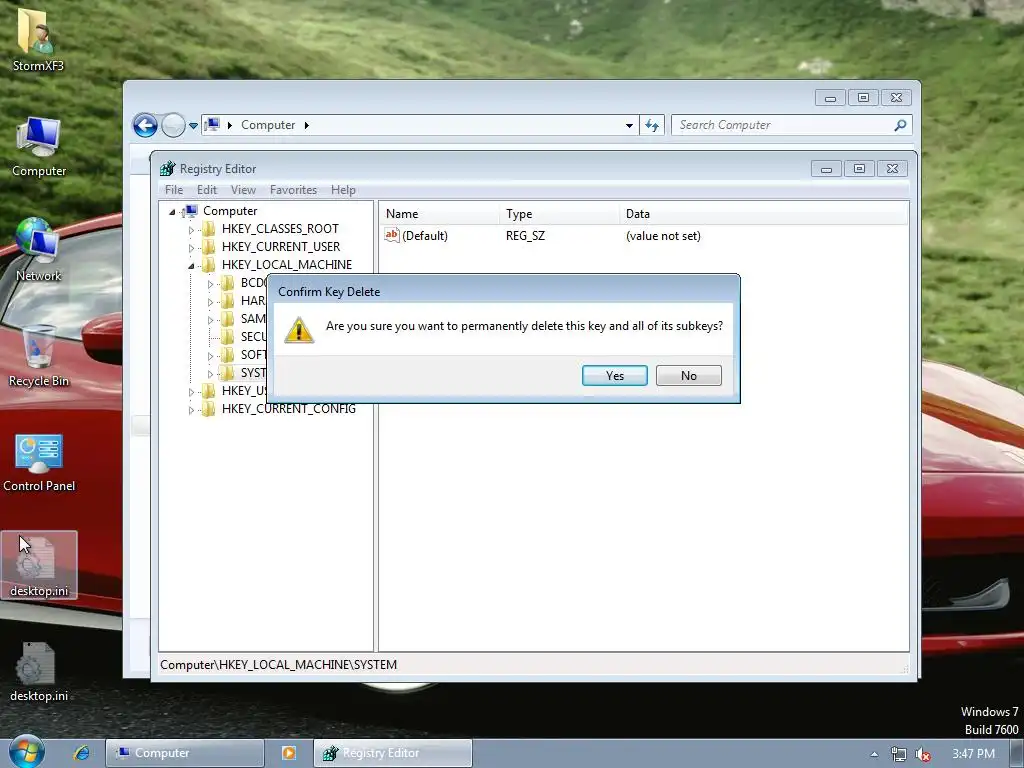This screenshot has height=768, width=1024.
Task: Select the highlighted desktop.ini file
Action: pos(39,566)
